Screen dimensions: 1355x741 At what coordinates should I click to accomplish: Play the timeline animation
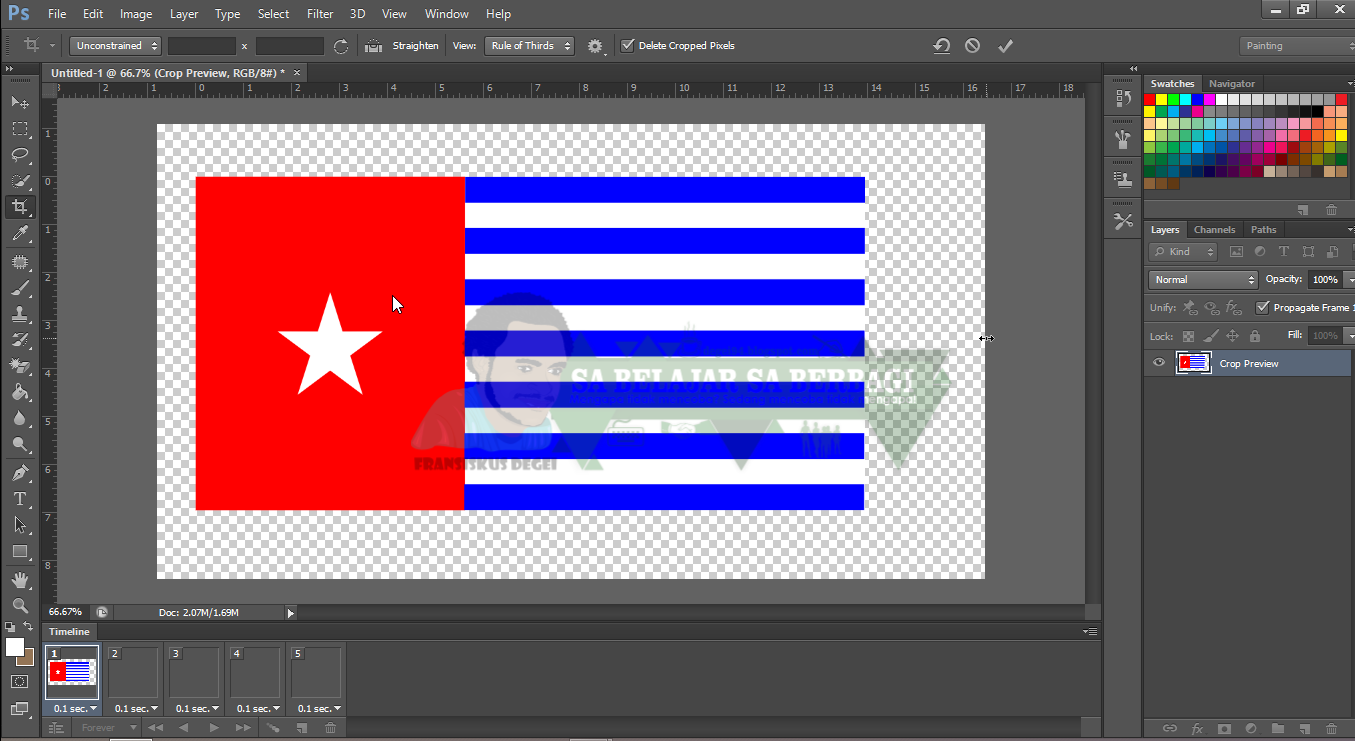click(214, 728)
